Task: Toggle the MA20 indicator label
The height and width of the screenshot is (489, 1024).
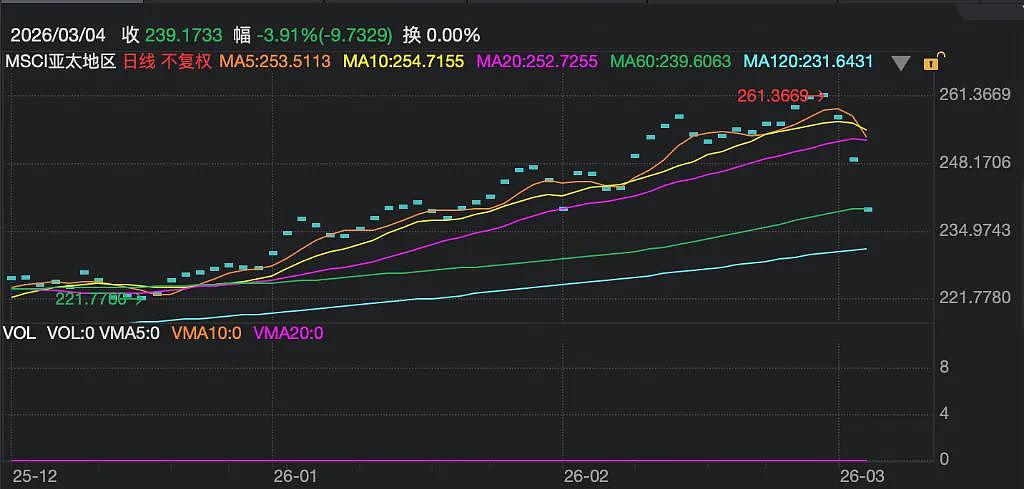Action: 537,62
